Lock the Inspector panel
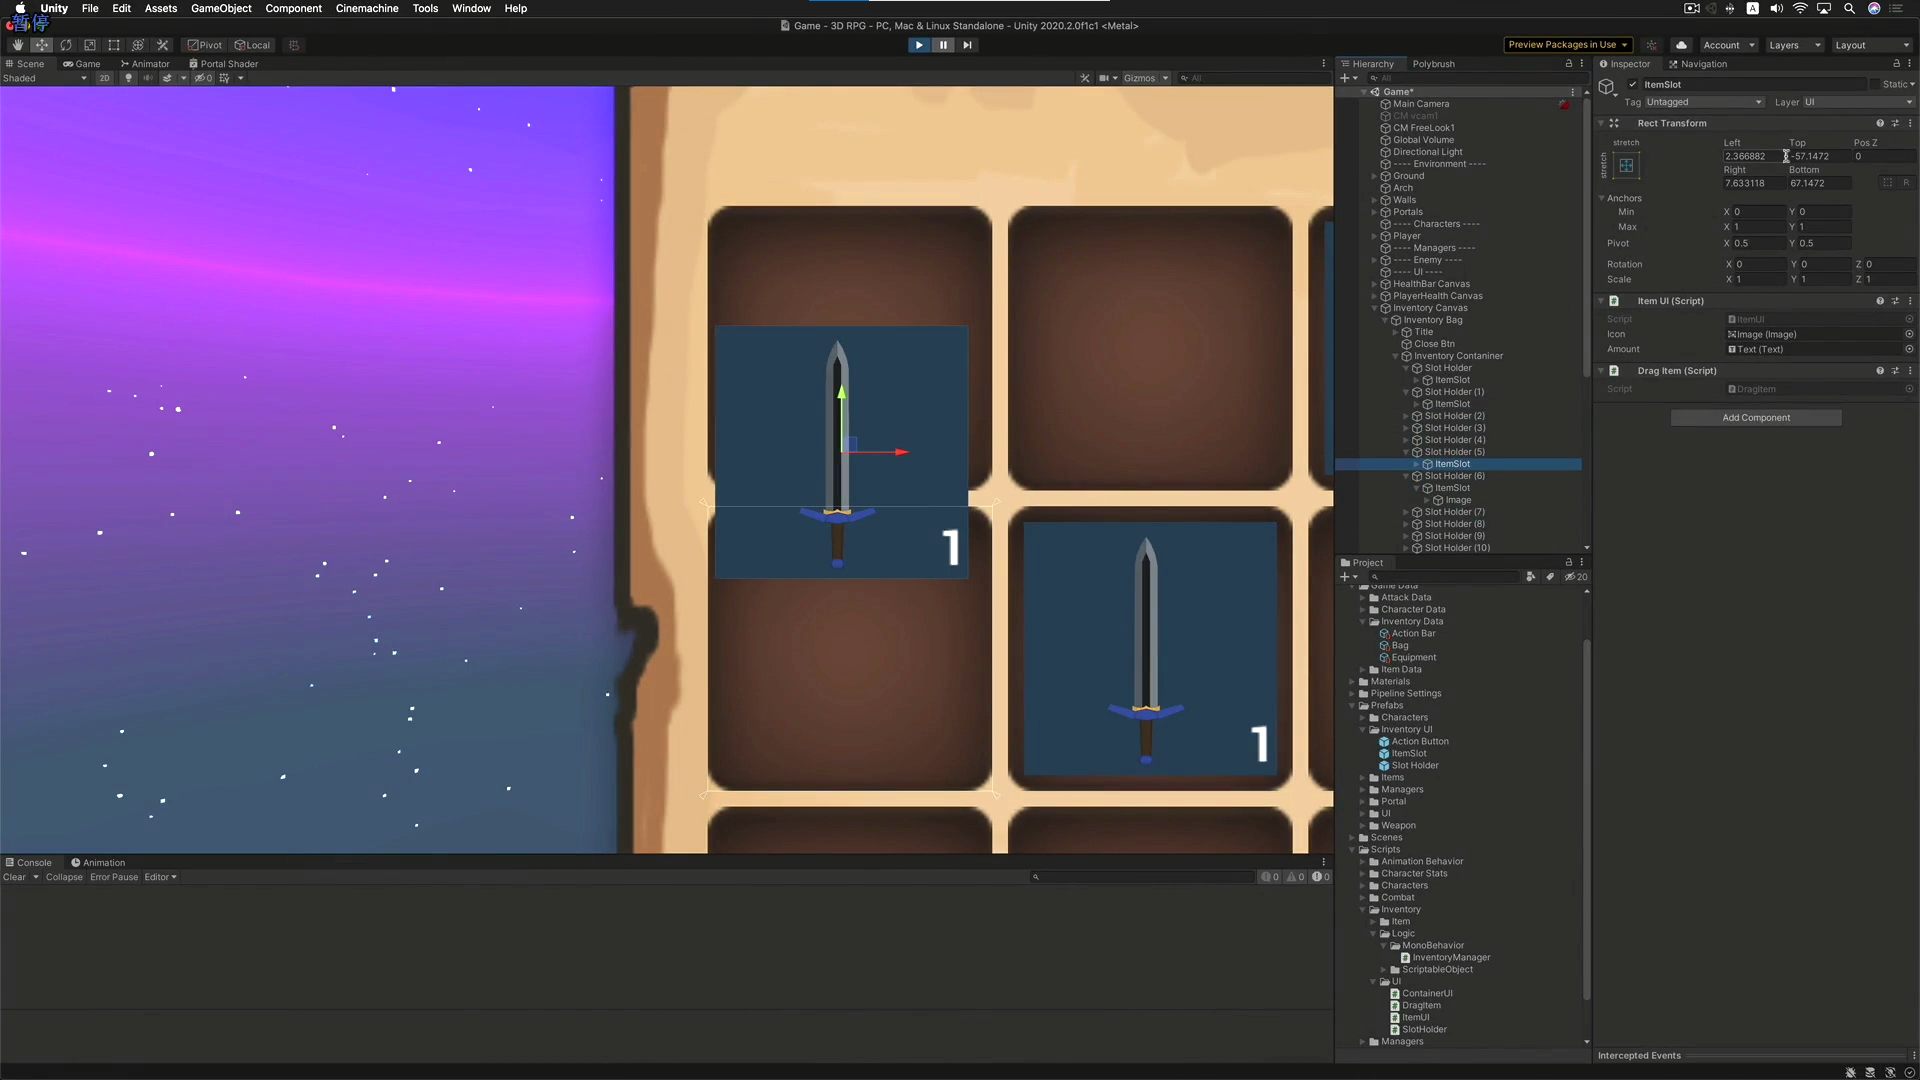This screenshot has height=1080, width=1920. click(1896, 64)
